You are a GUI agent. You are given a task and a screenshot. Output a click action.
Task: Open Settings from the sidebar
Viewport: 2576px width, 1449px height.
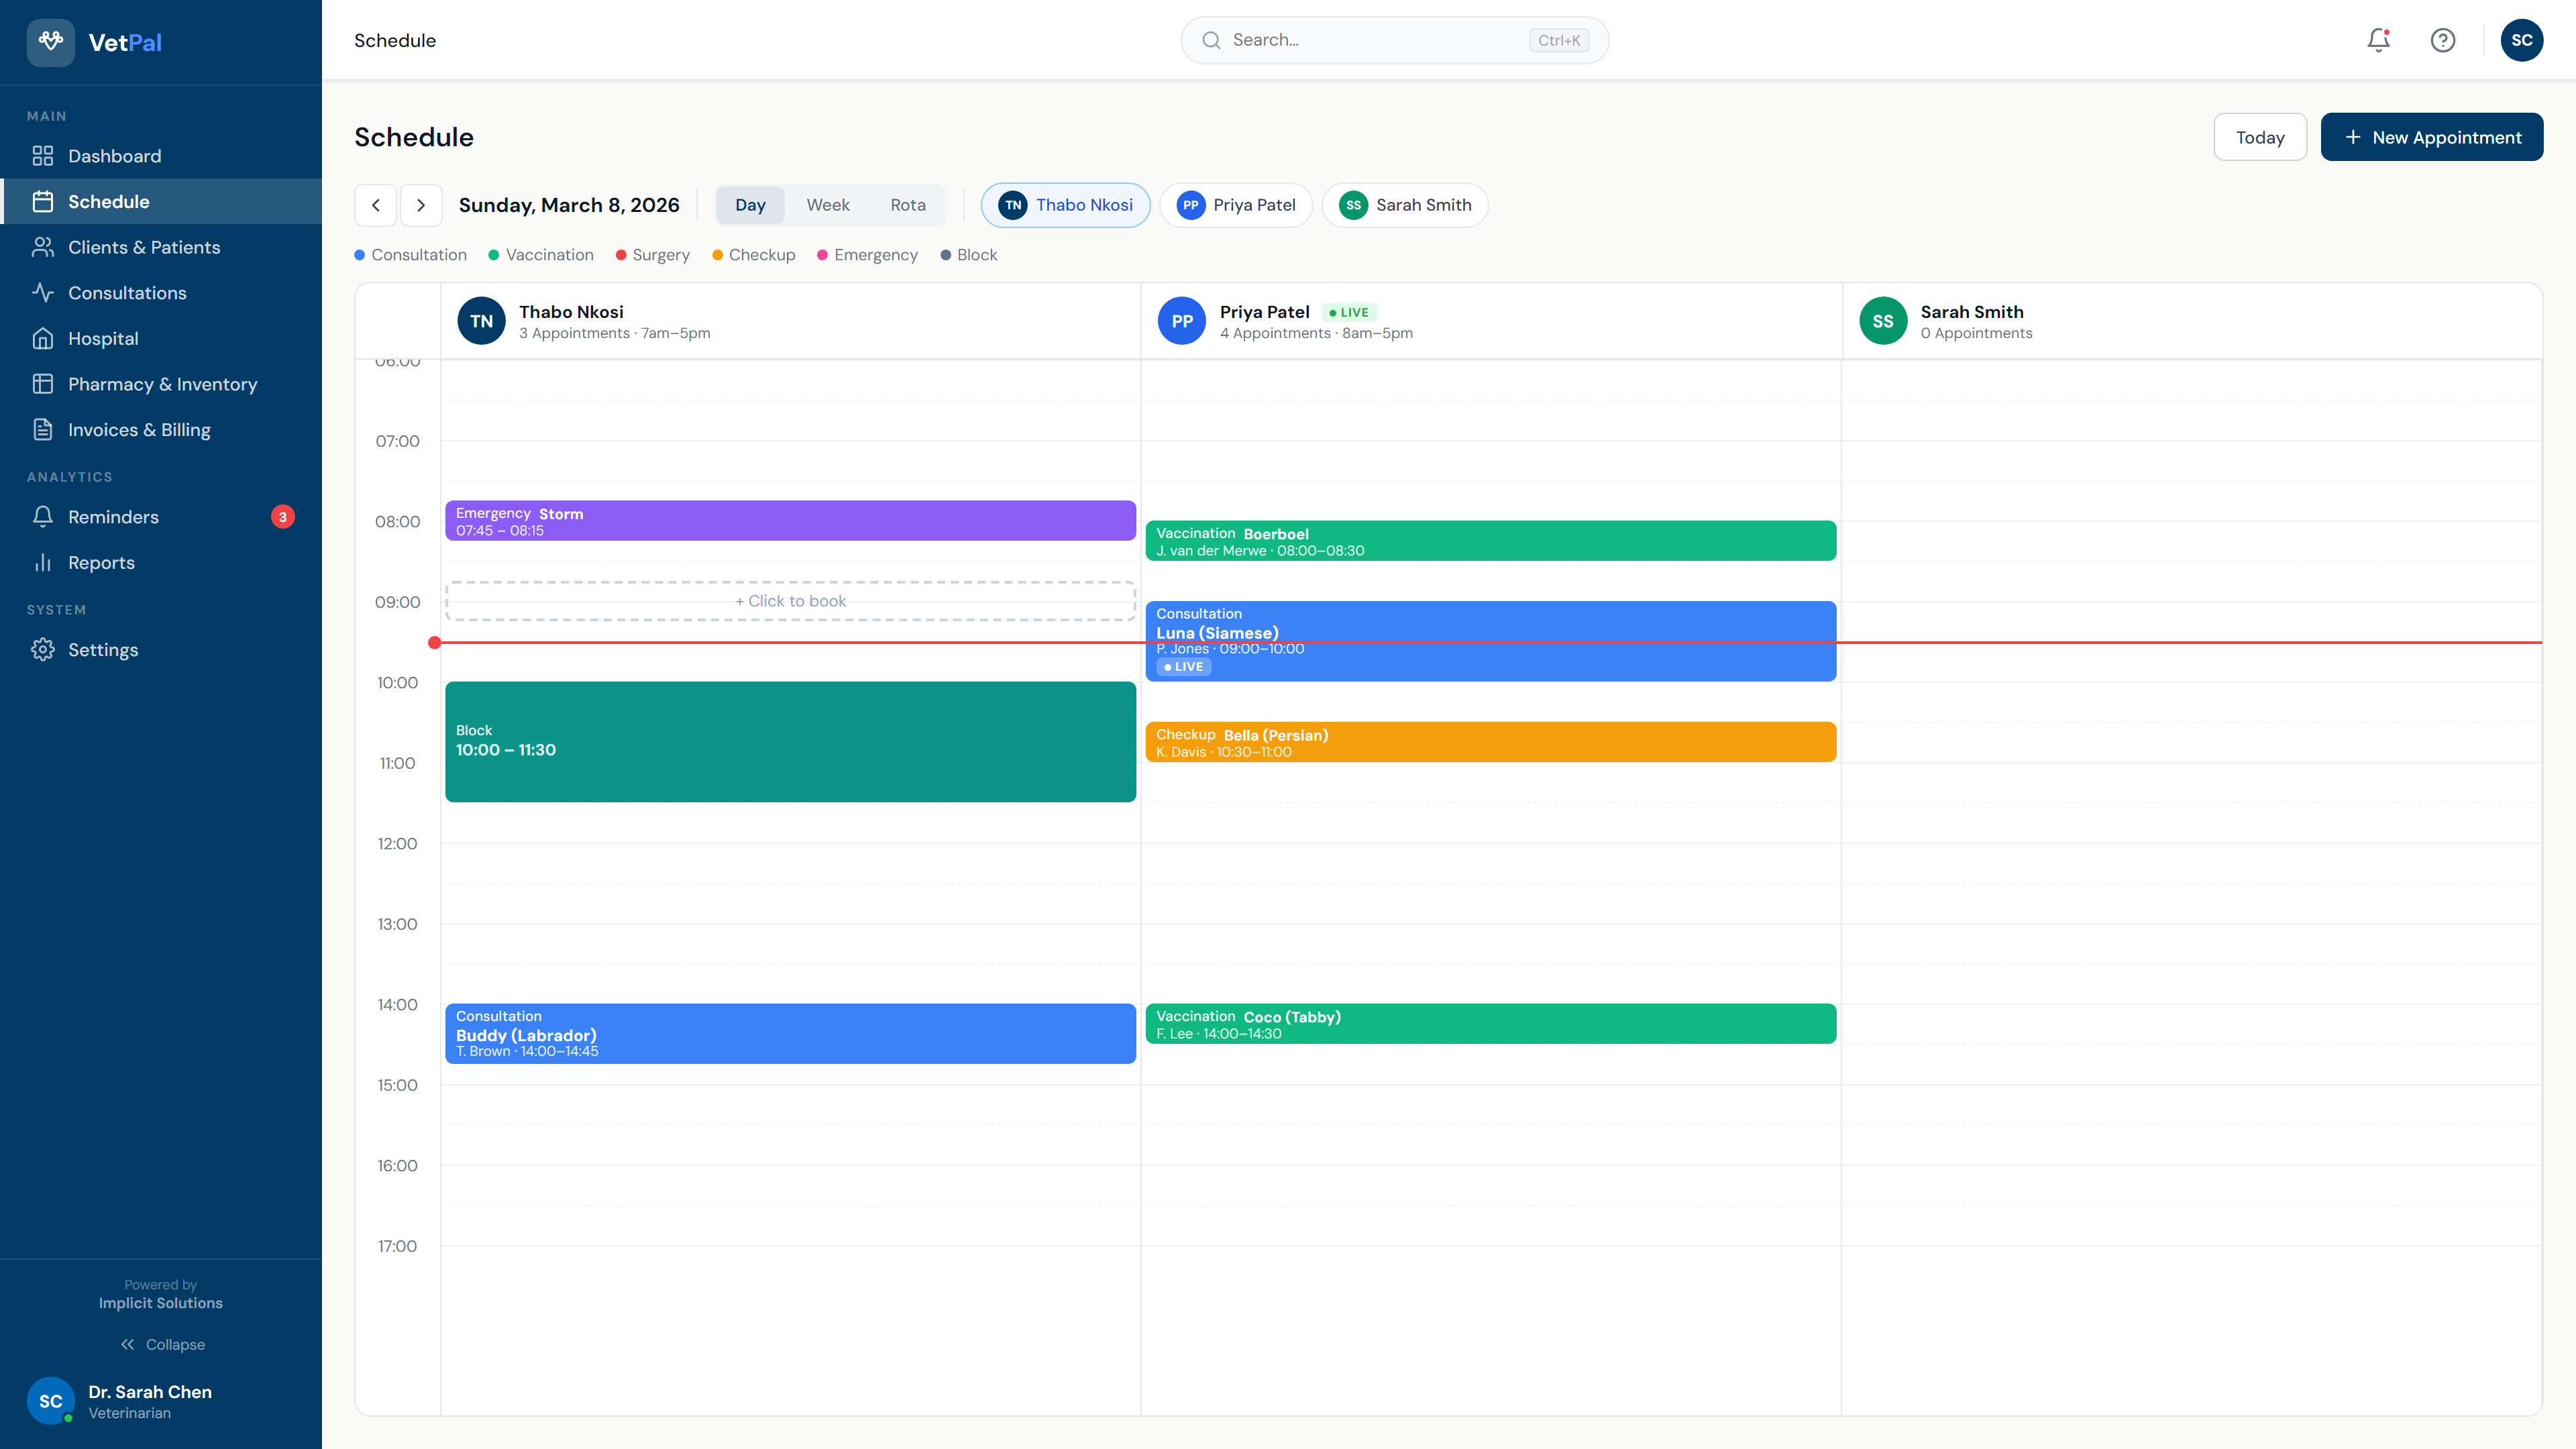(x=103, y=650)
